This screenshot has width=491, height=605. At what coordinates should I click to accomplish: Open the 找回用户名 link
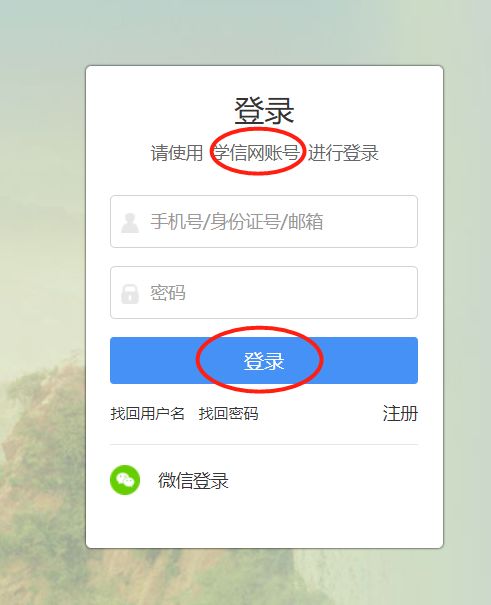pyautogui.click(x=147, y=414)
